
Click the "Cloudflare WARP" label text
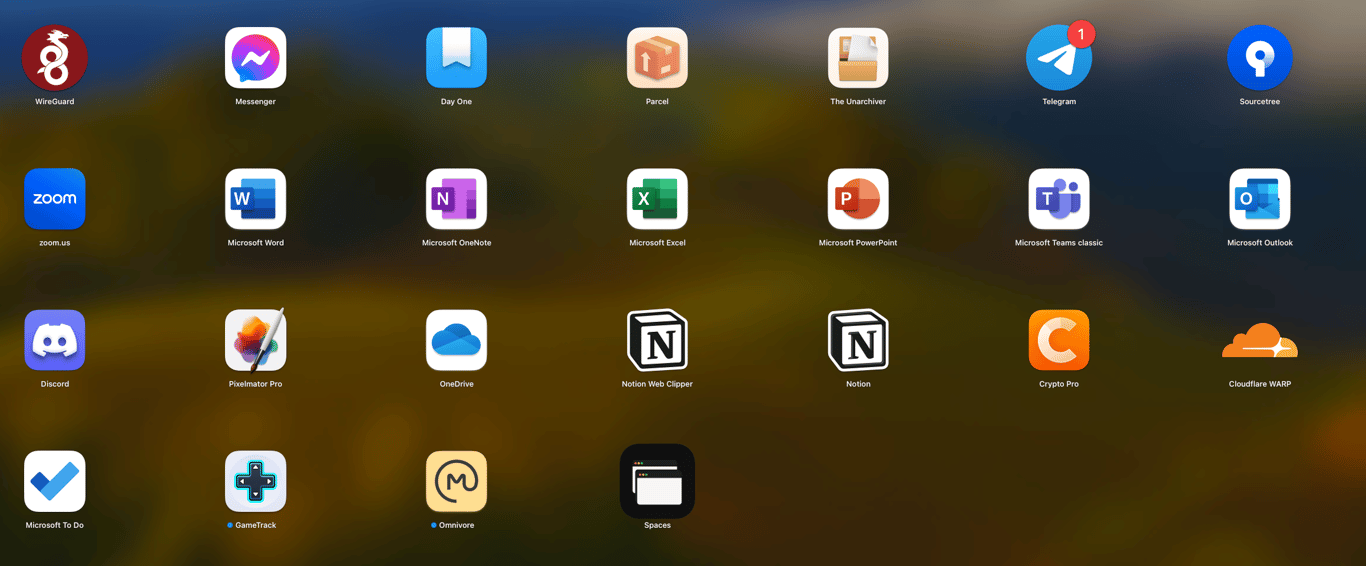1260,384
